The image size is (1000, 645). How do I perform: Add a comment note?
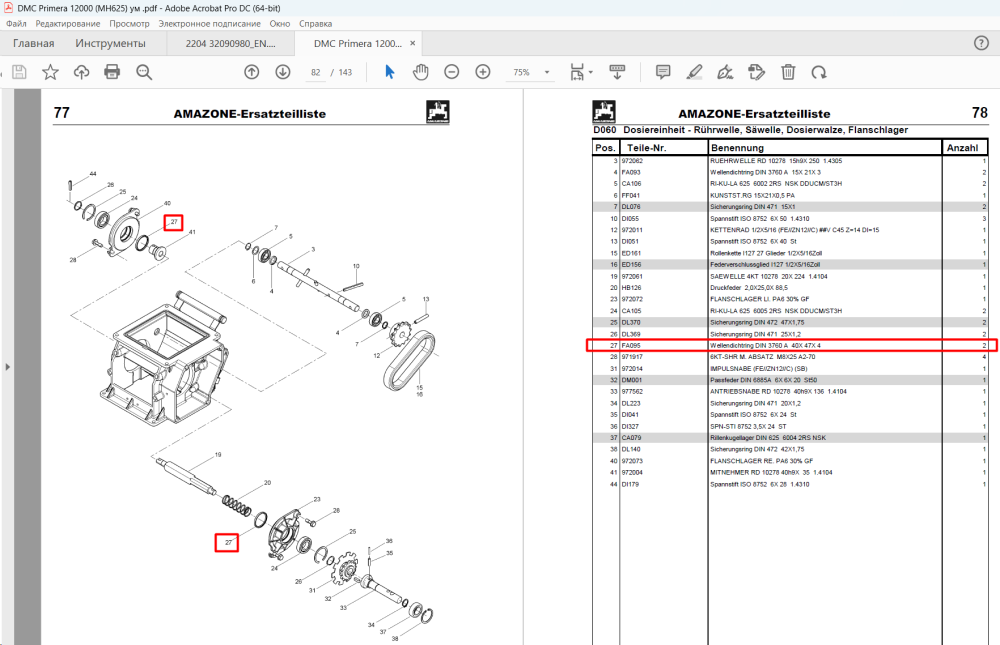click(x=663, y=72)
